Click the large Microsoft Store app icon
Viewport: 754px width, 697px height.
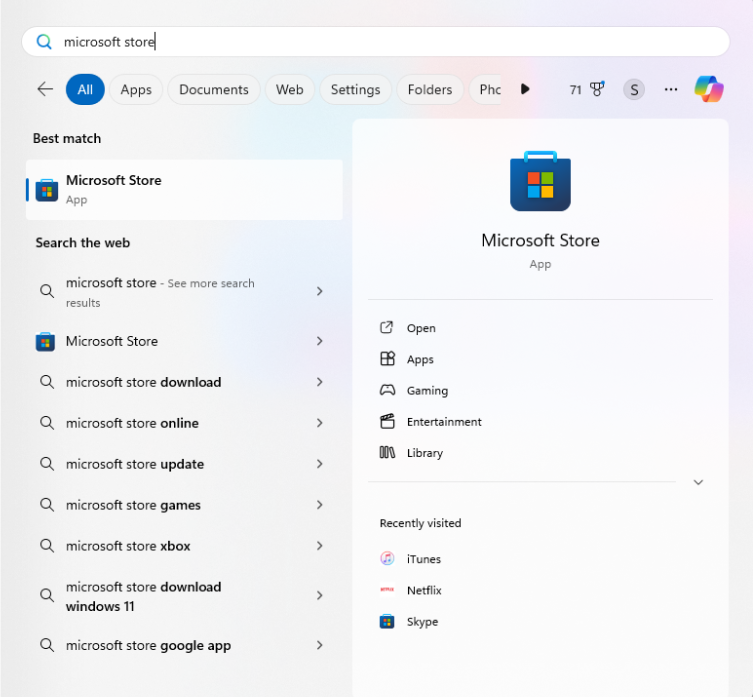tap(540, 181)
